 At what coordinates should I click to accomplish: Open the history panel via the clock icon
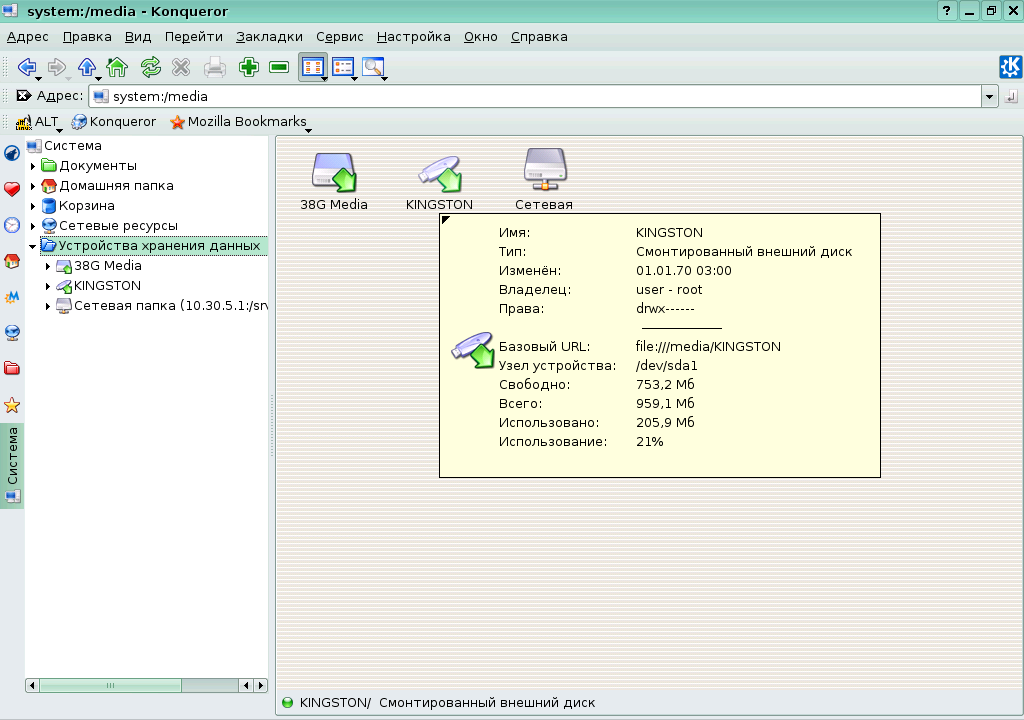click(11, 225)
